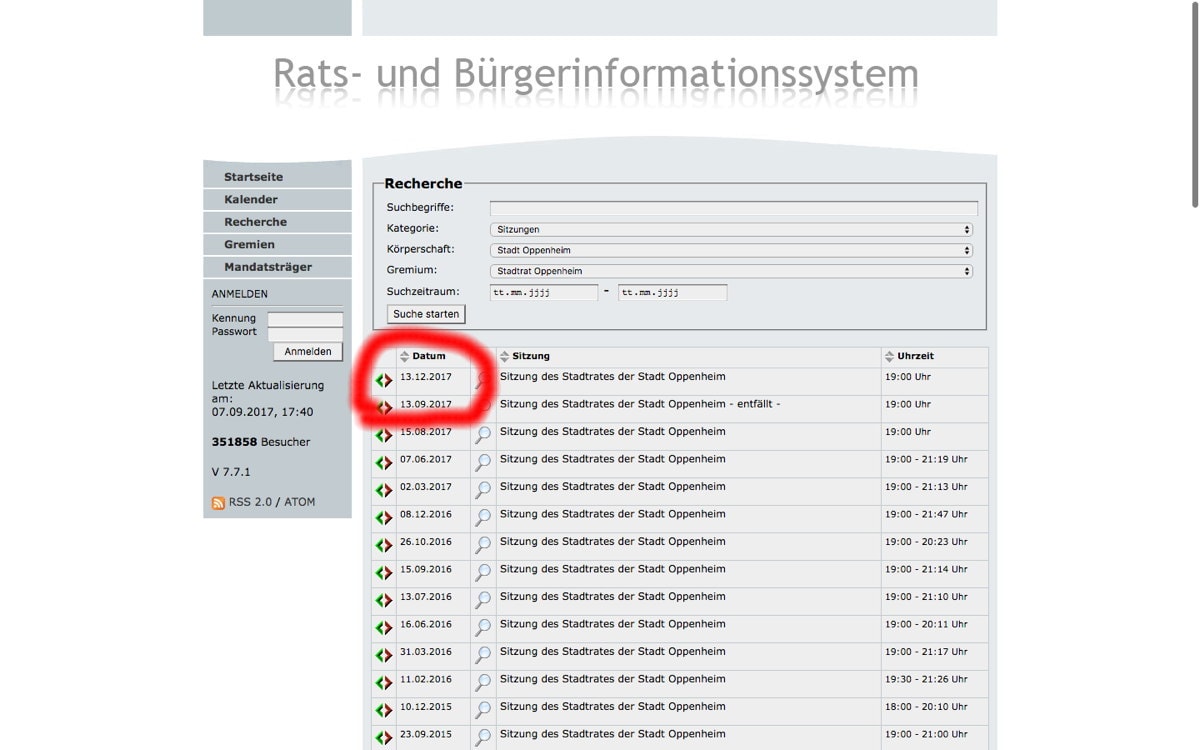1200x750 pixels.
Task: Open magnifier details for 07.06.2017 session
Action: [x=483, y=462]
